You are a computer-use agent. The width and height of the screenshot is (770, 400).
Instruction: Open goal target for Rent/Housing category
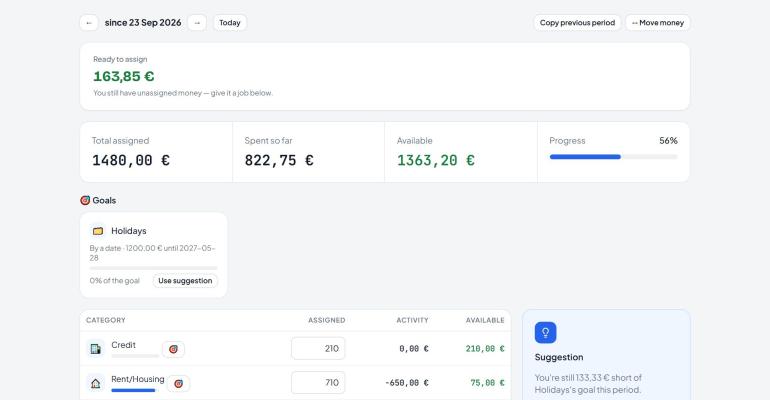tap(179, 384)
